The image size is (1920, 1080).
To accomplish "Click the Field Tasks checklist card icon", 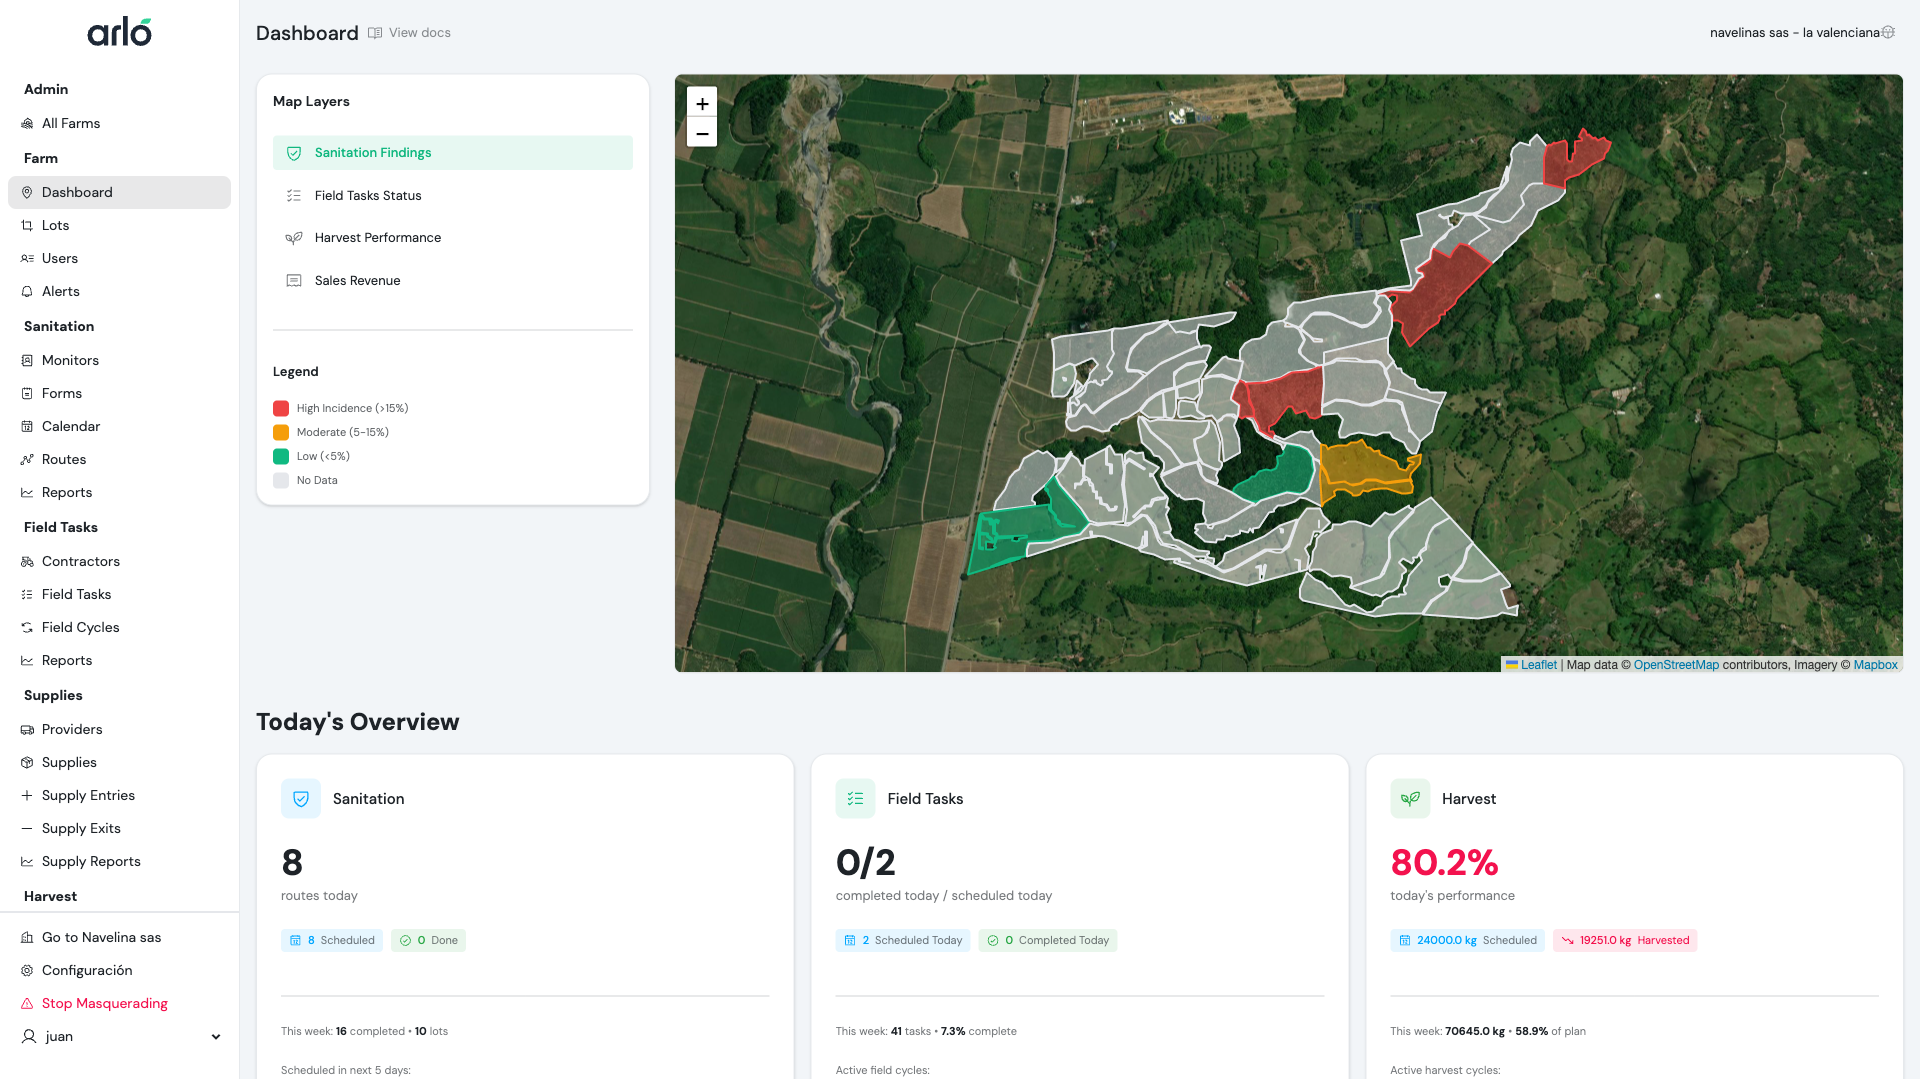I will [855, 799].
